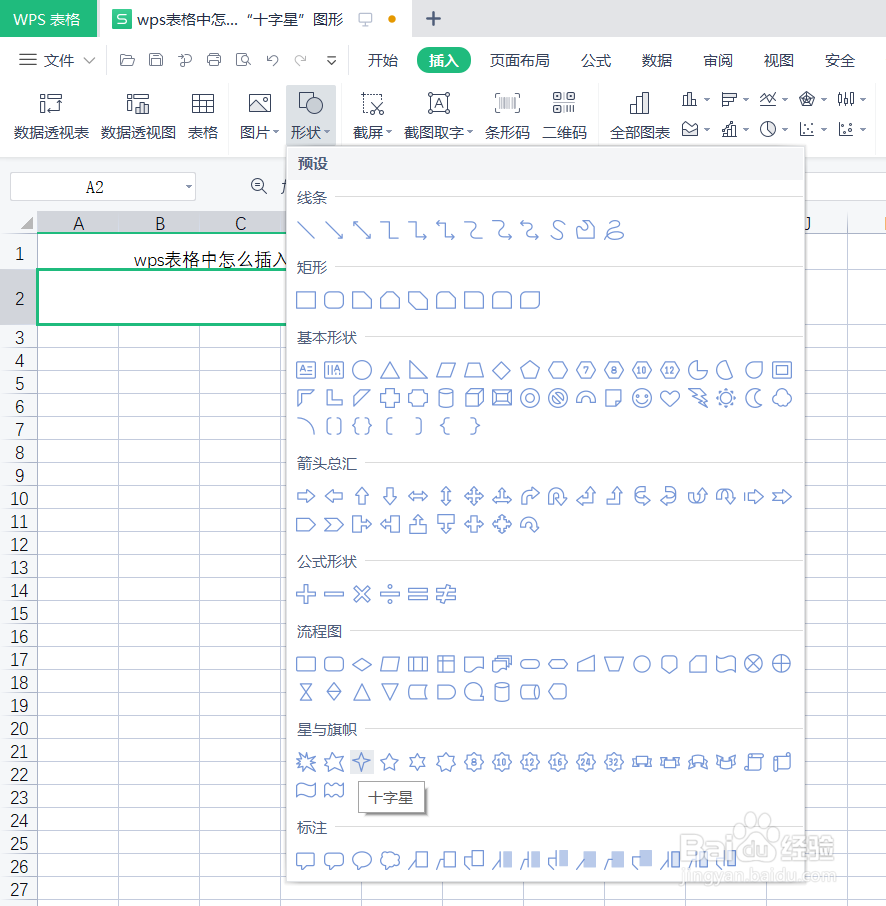Switch to the Page Layout (页面布局) tab

point(520,60)
